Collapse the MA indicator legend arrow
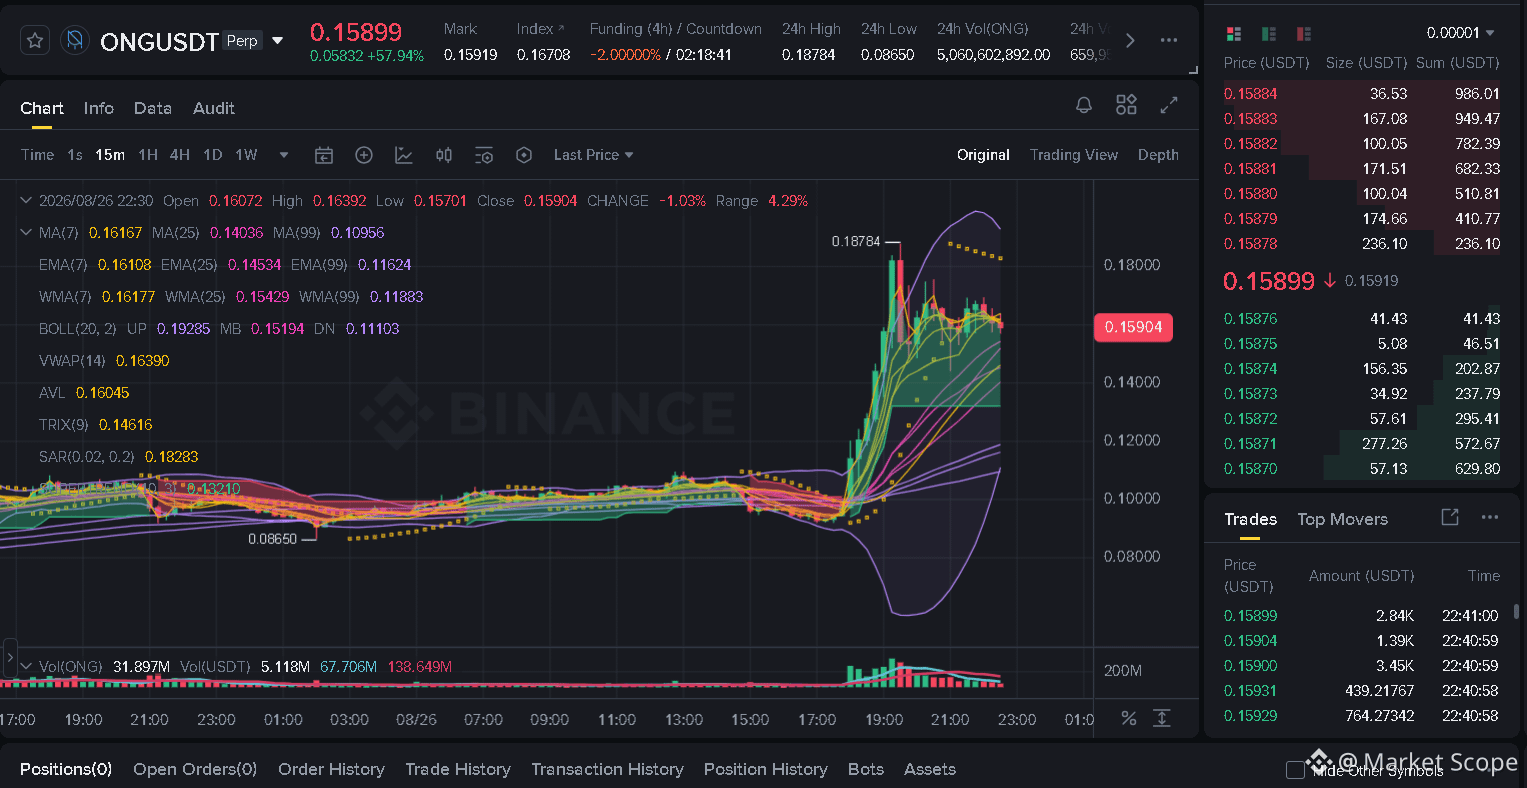This screenshot has width=1527, height=788. (26, 233)
